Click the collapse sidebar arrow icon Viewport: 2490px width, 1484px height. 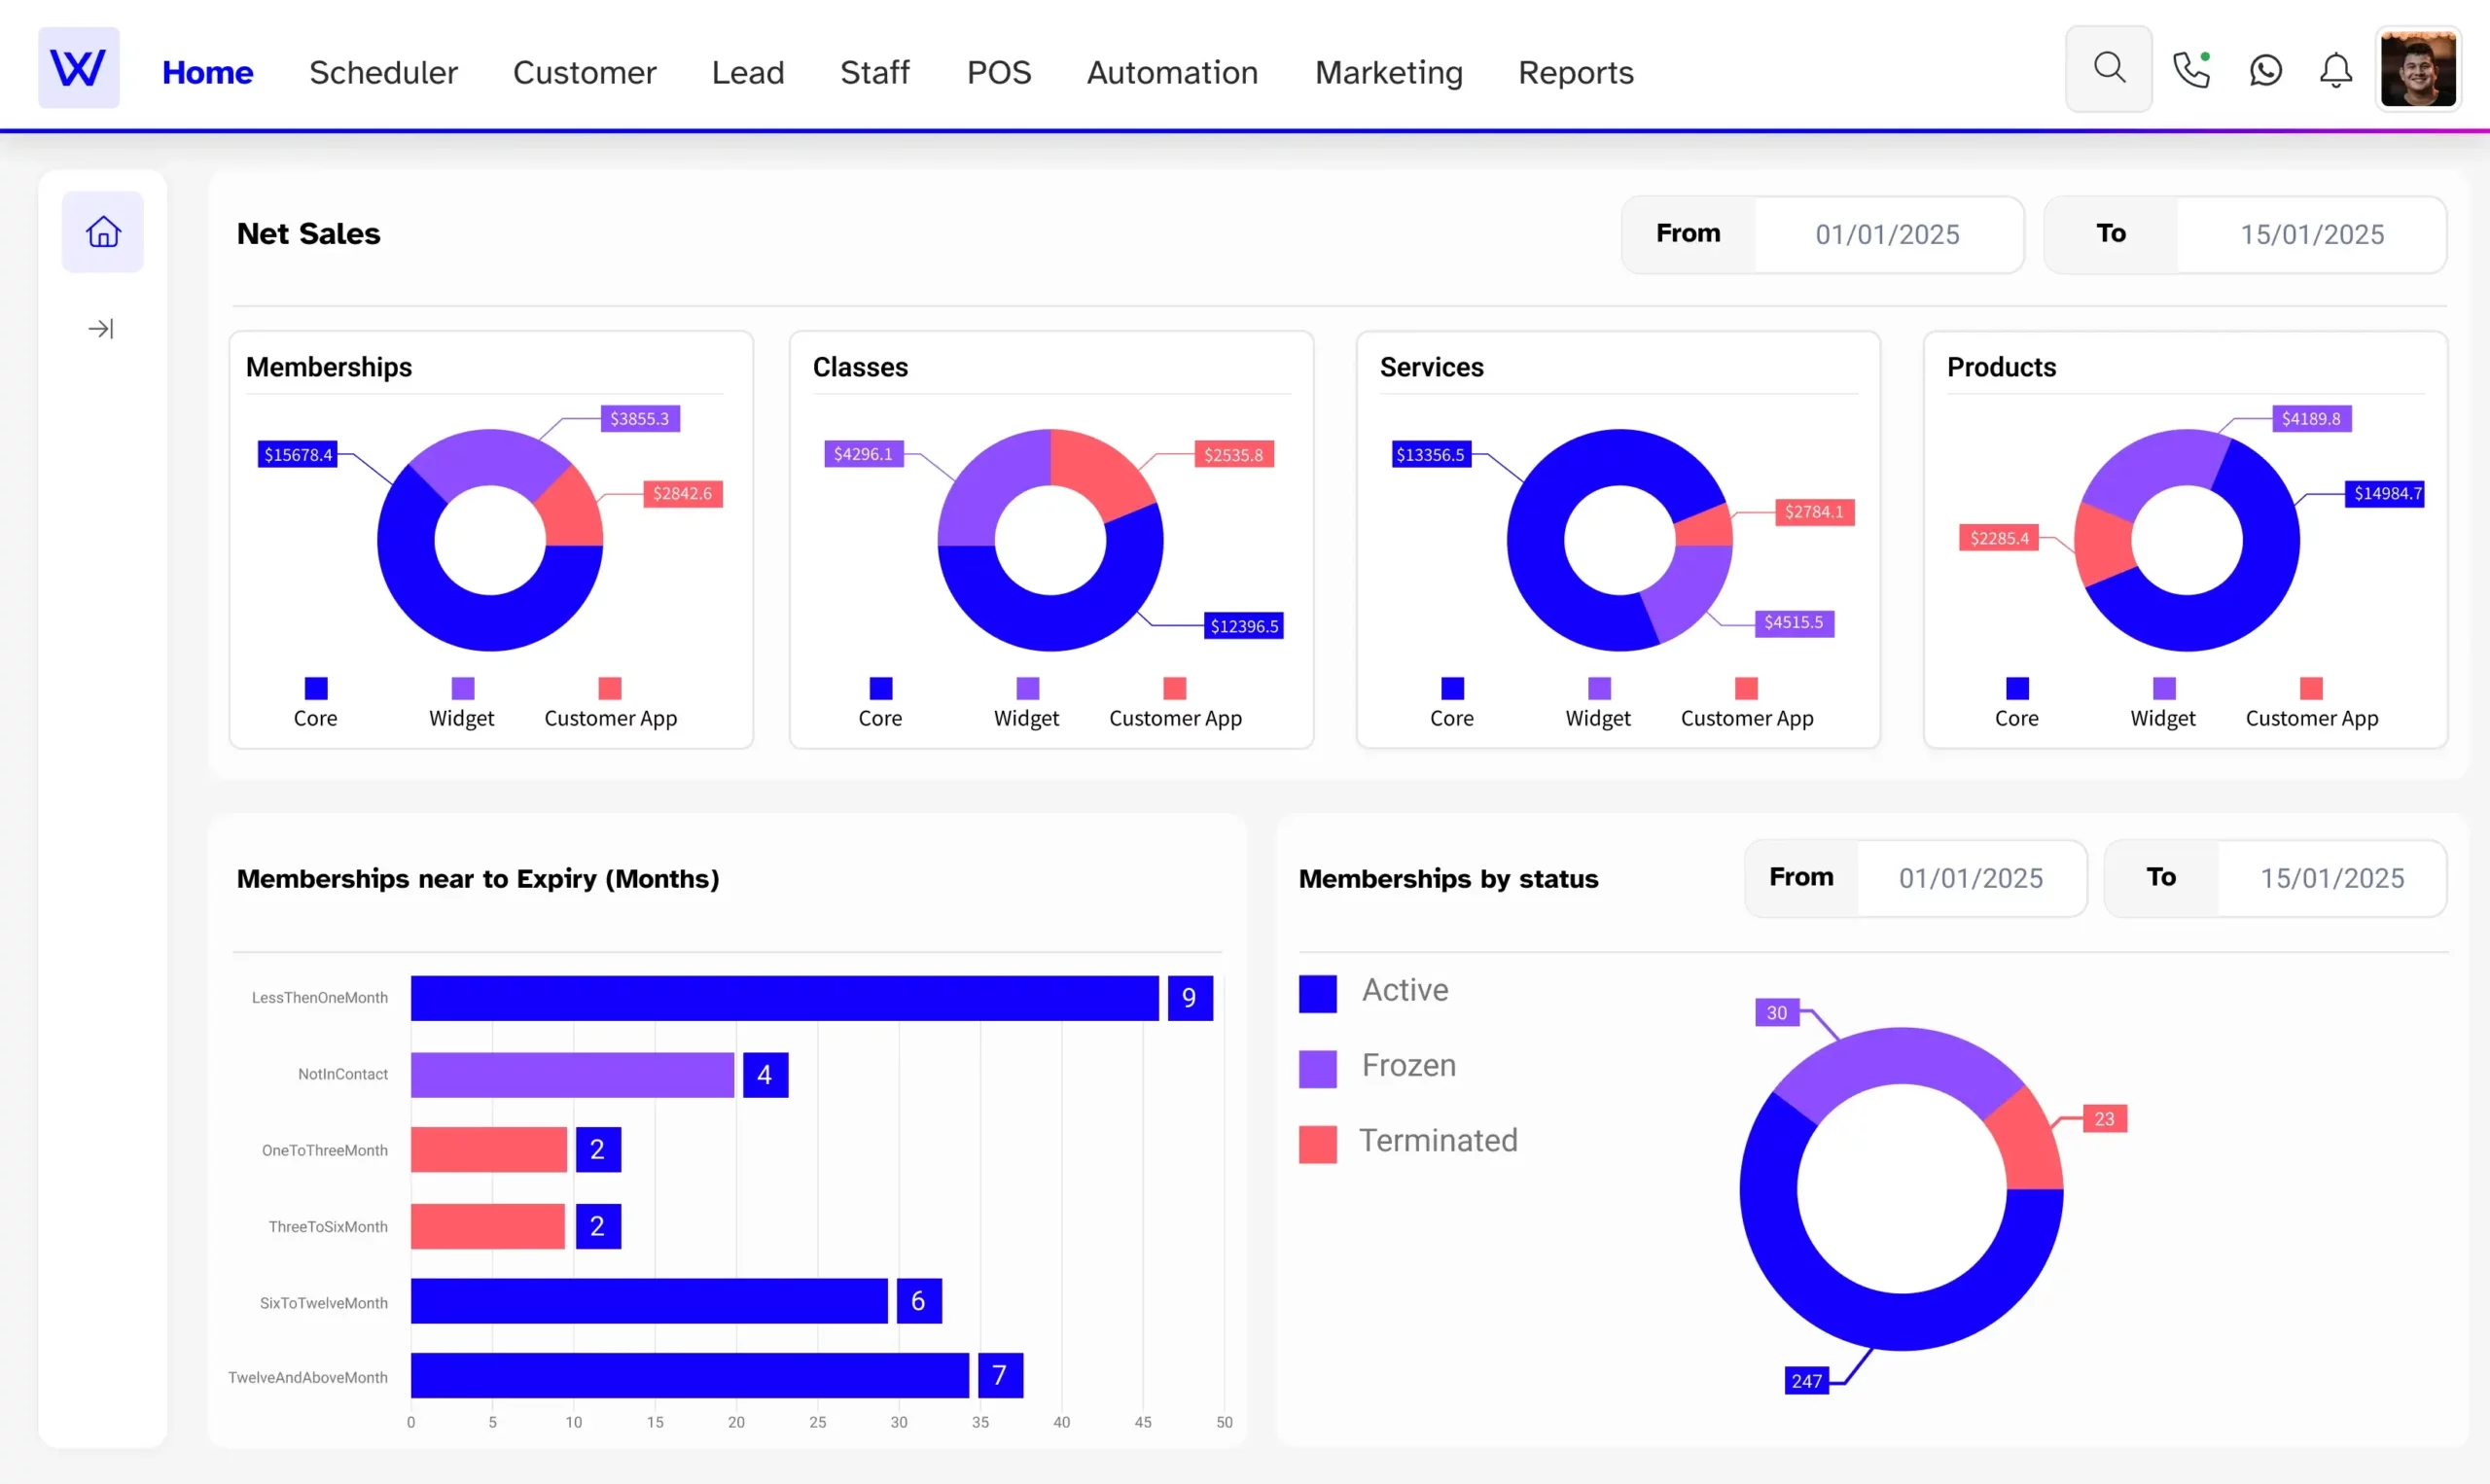100,329
